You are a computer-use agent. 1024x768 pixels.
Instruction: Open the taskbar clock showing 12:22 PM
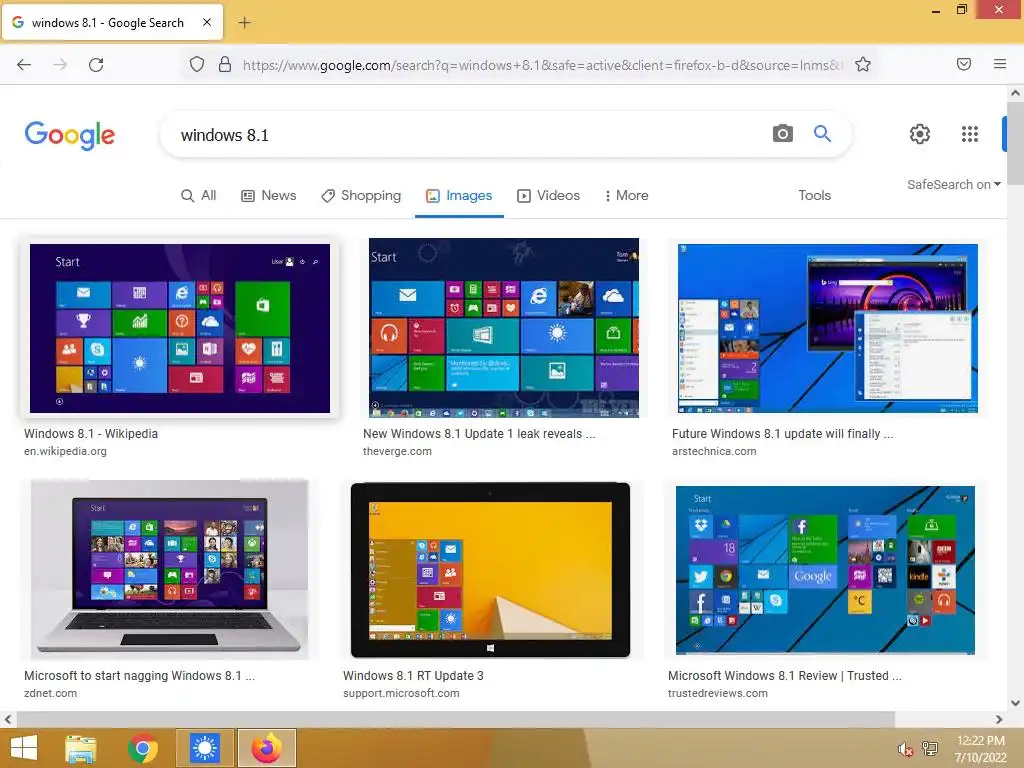point(980,749)
